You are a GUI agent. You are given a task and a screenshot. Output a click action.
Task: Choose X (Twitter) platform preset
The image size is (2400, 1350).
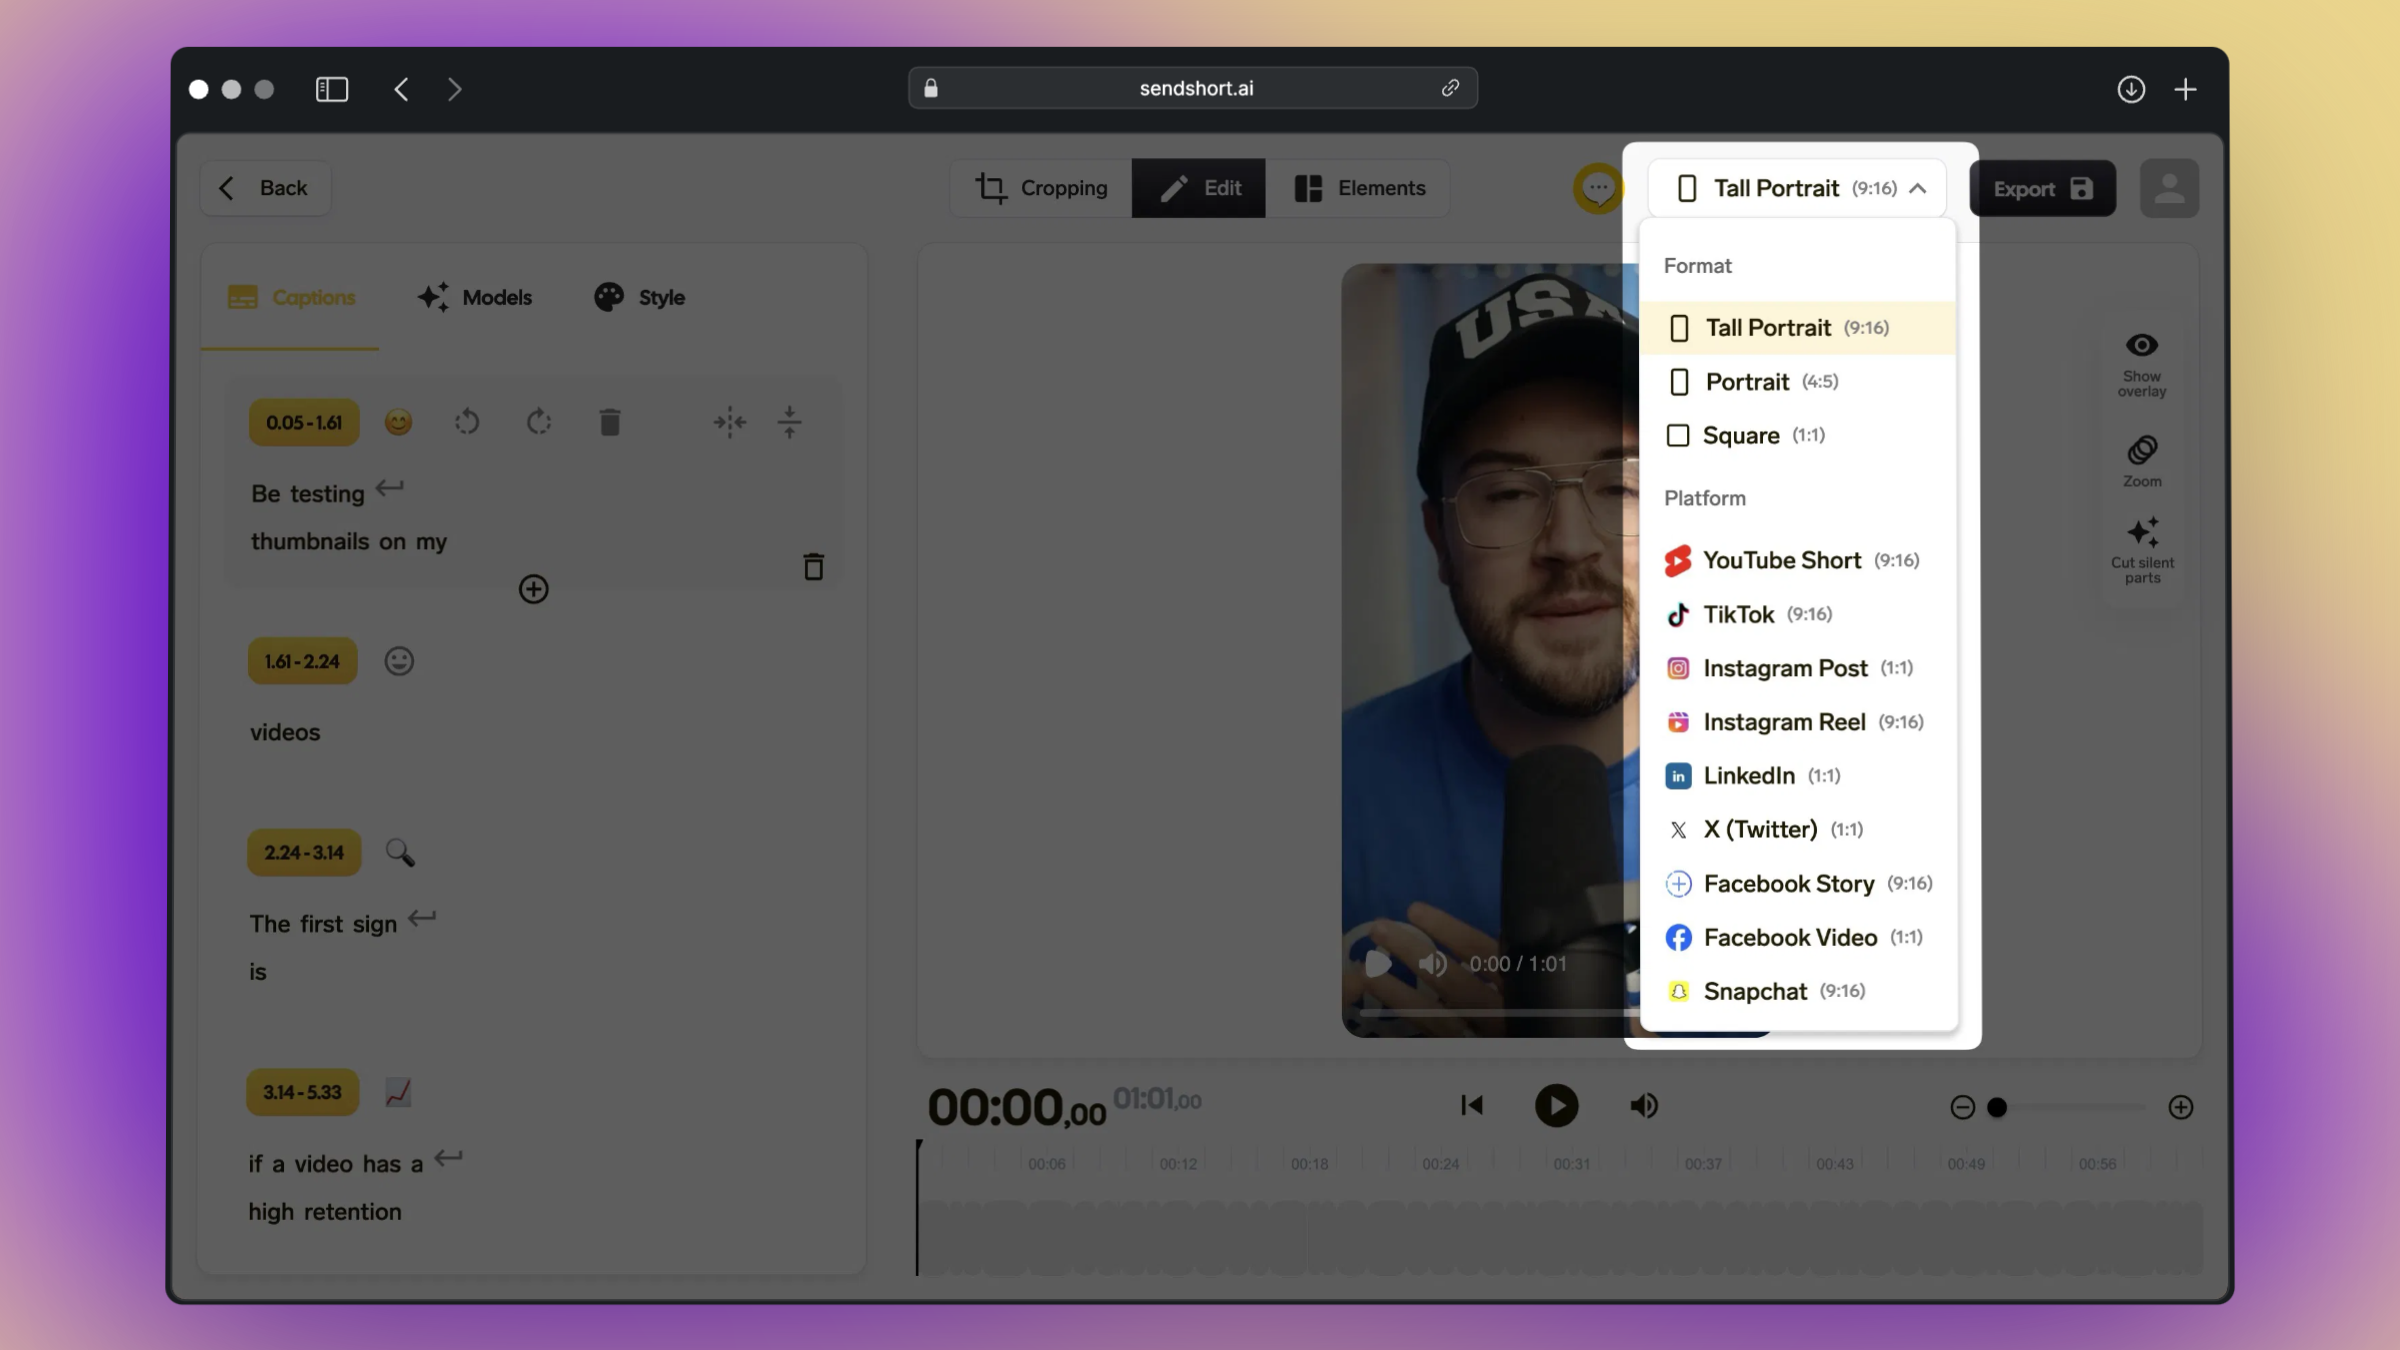coord(1797,829)
